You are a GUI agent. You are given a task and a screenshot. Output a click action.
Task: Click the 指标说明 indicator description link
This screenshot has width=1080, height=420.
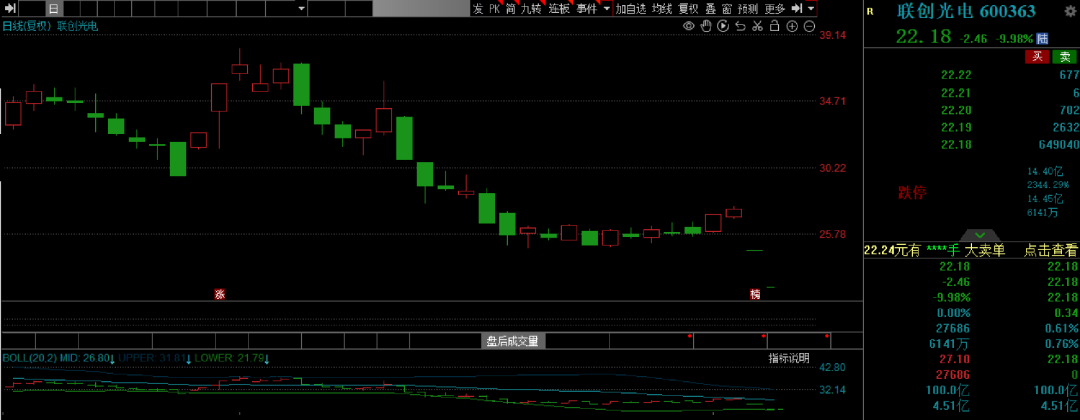789,358
